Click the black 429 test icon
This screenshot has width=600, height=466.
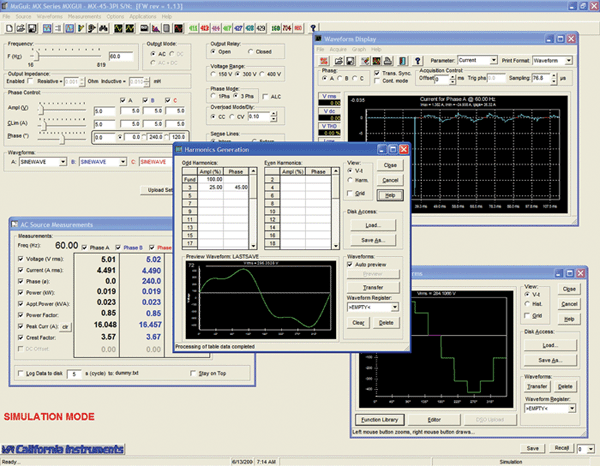point(261,28)
